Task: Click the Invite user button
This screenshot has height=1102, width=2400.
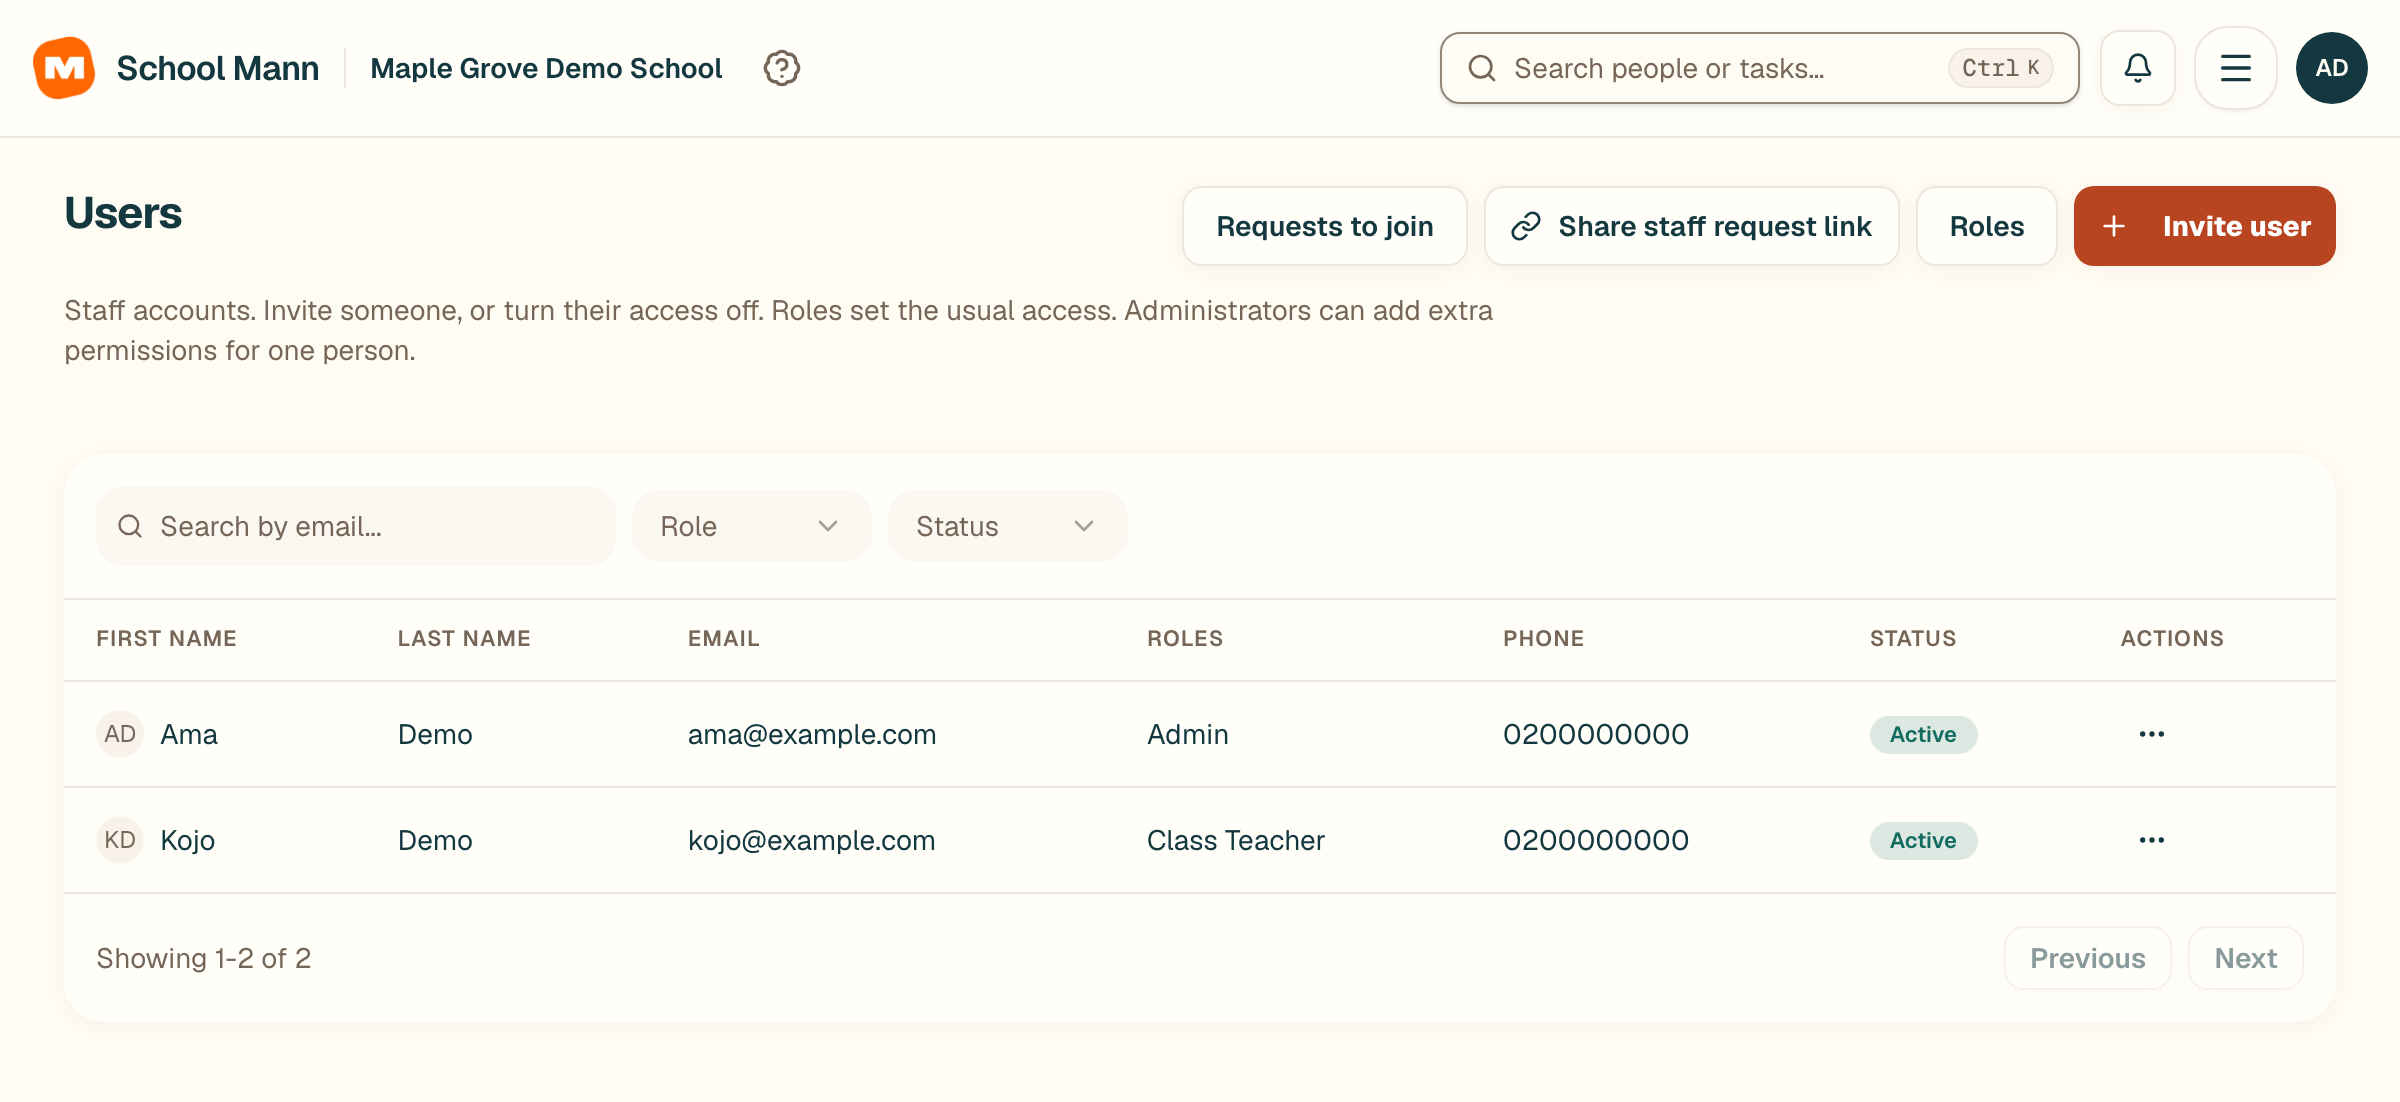Action: point(2205,226)
